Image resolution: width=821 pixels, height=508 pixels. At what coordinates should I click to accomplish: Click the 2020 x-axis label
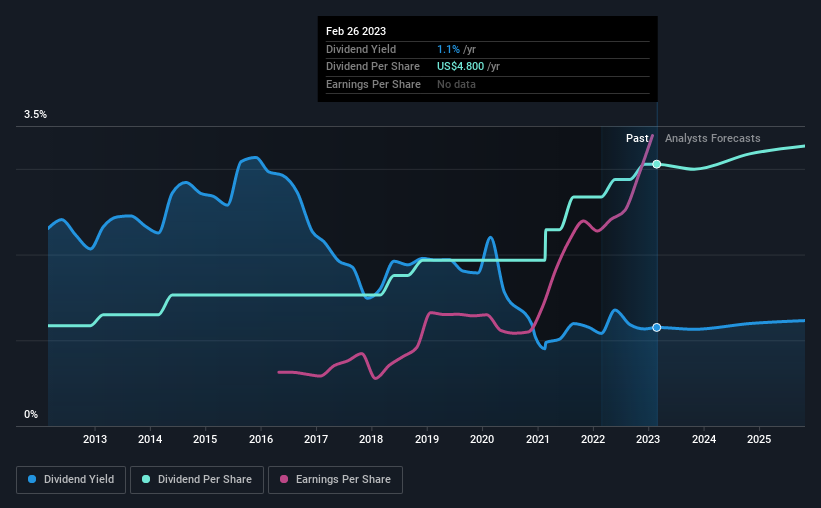(x=482, y=439)
